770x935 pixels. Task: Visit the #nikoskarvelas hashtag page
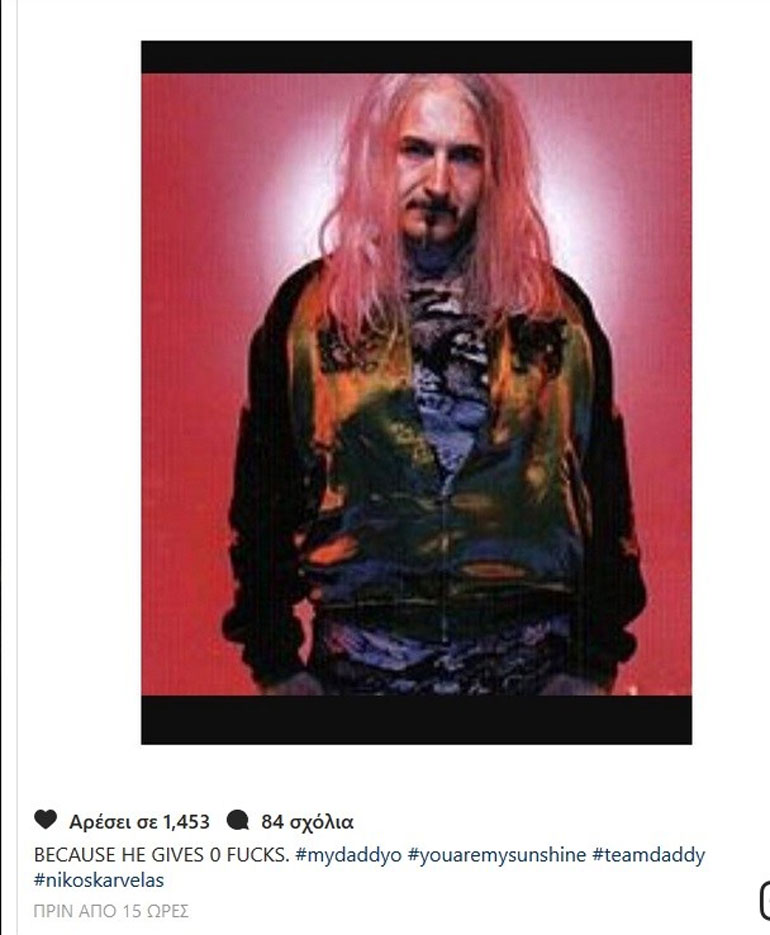pyautogui.click(x=99, y=880)
